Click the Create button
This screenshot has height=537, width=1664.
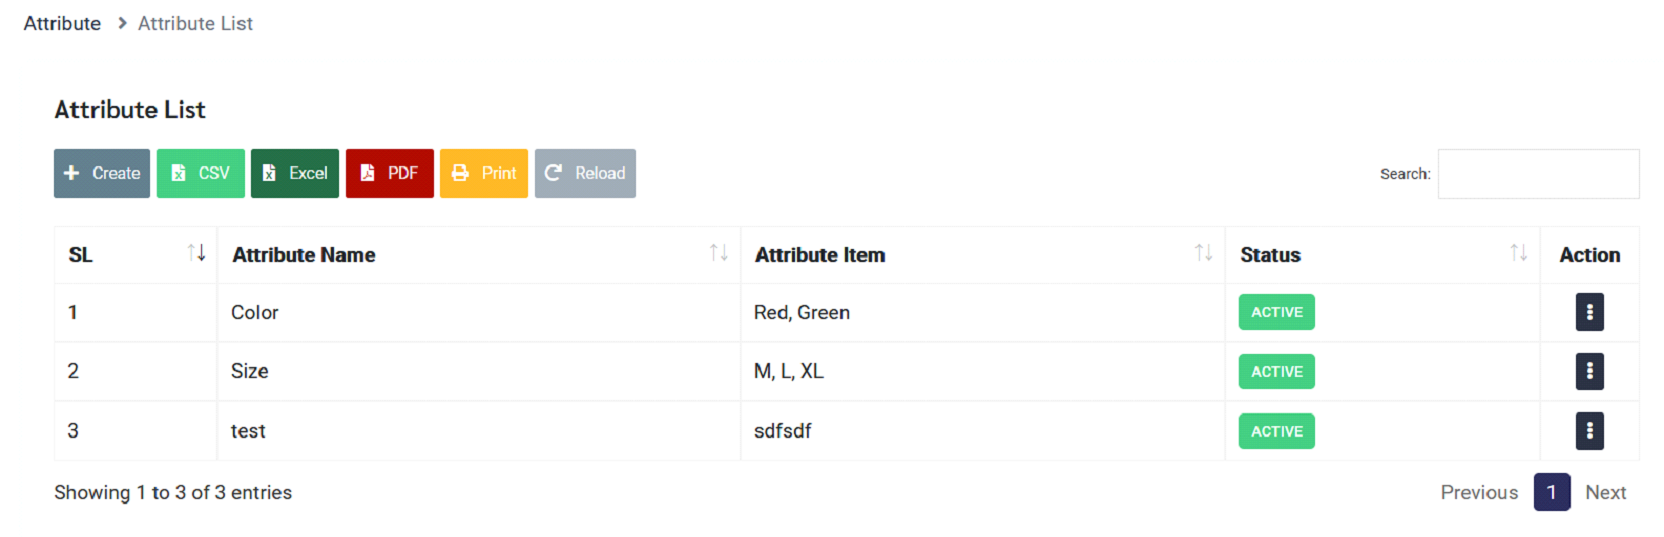click(x=102, y=173)
